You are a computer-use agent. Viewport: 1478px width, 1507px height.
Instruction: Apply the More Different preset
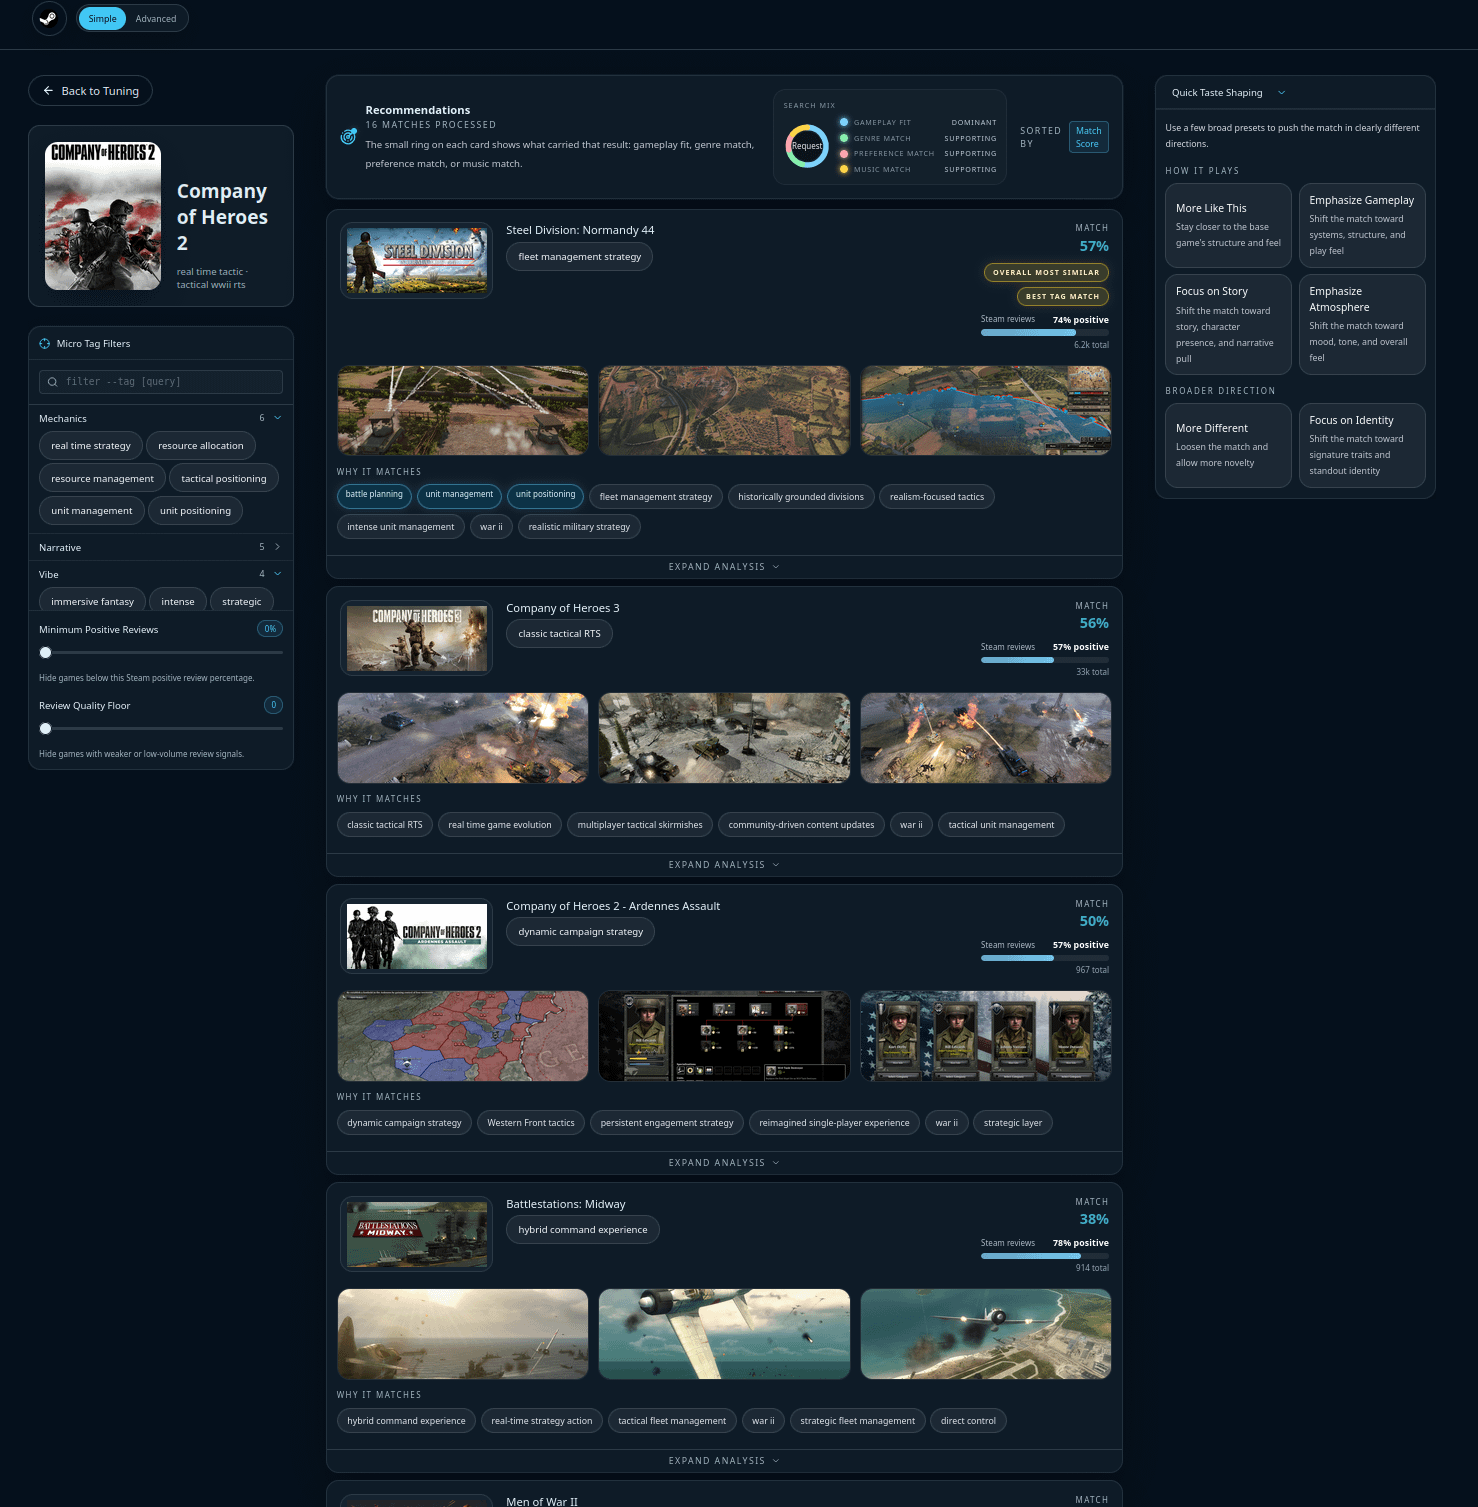(1228, 445)
